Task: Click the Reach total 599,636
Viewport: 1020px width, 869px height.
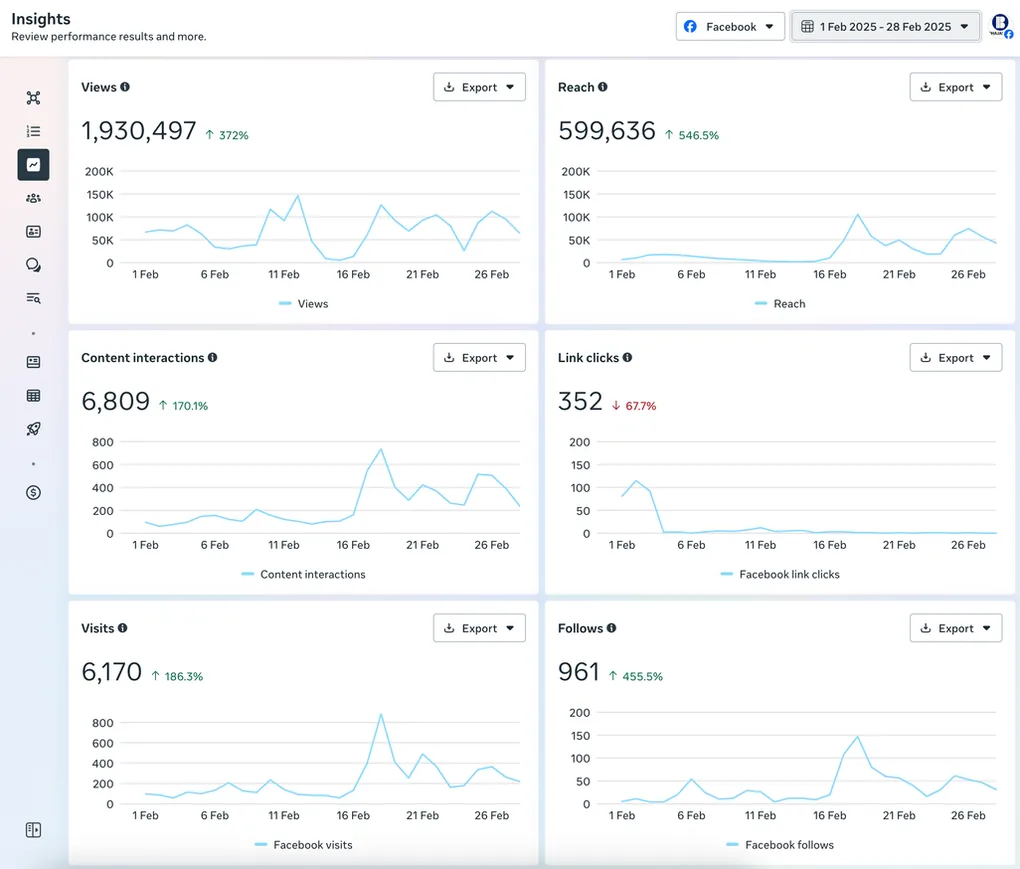Action: 606,131
